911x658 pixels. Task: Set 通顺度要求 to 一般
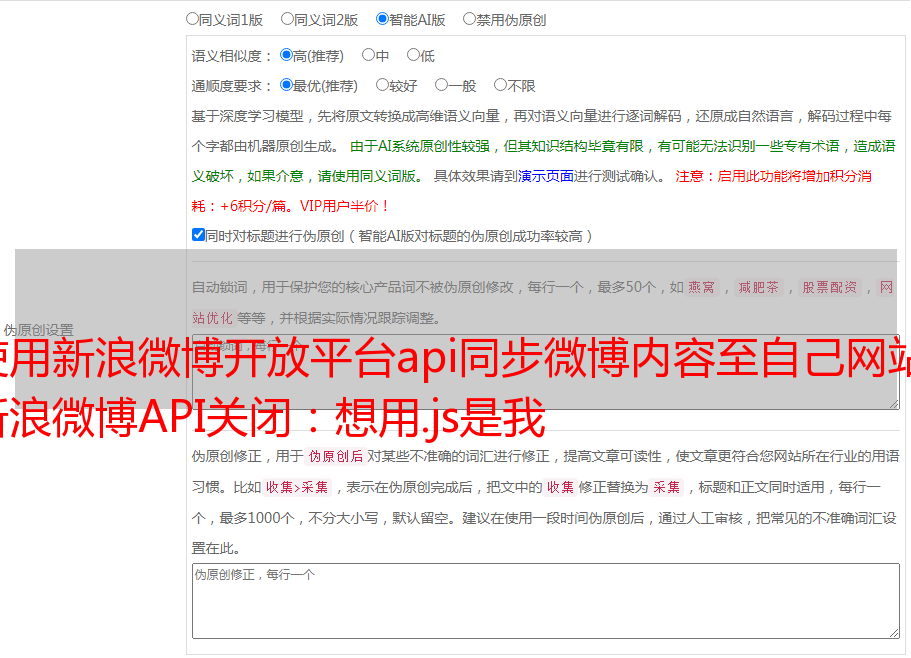click(442, 85)
